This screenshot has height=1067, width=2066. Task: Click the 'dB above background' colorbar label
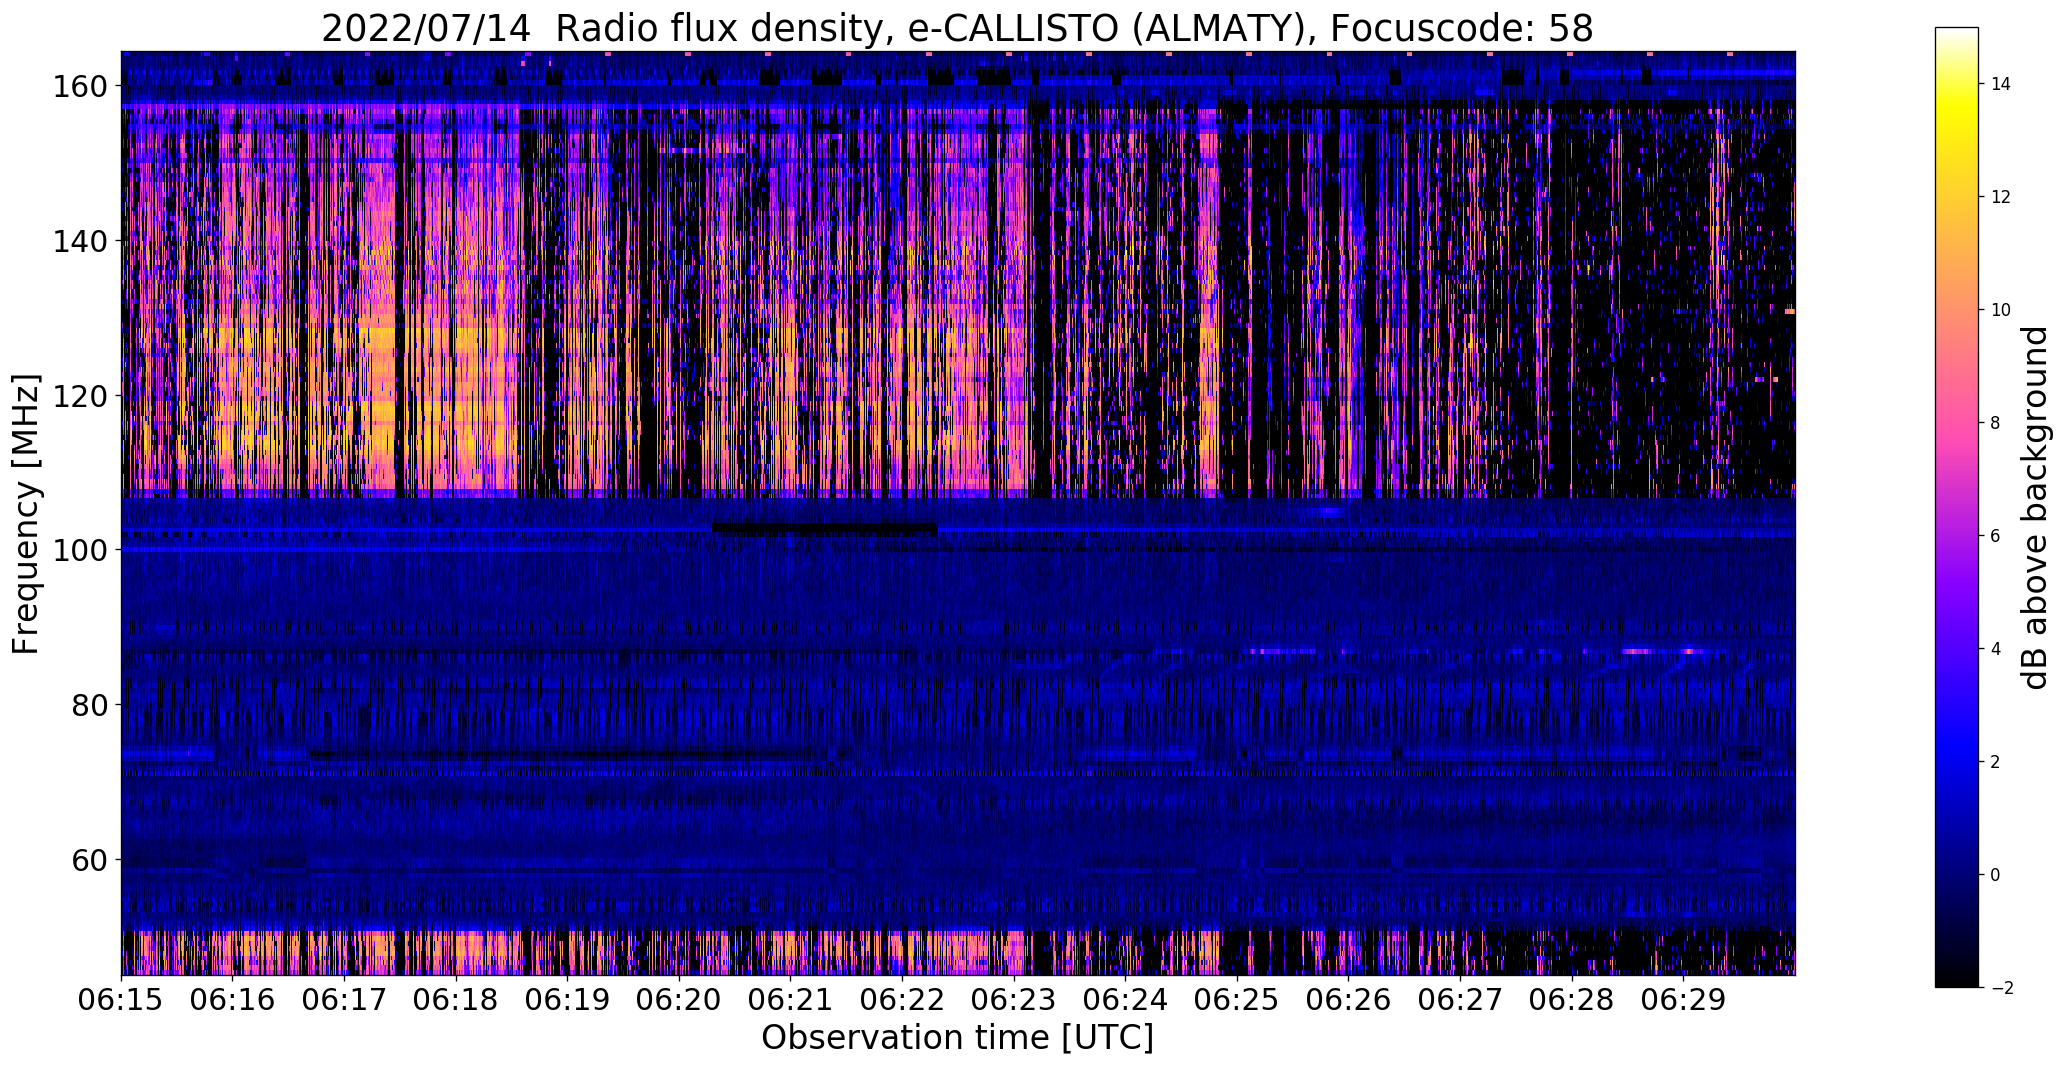tap(2035, 507)
